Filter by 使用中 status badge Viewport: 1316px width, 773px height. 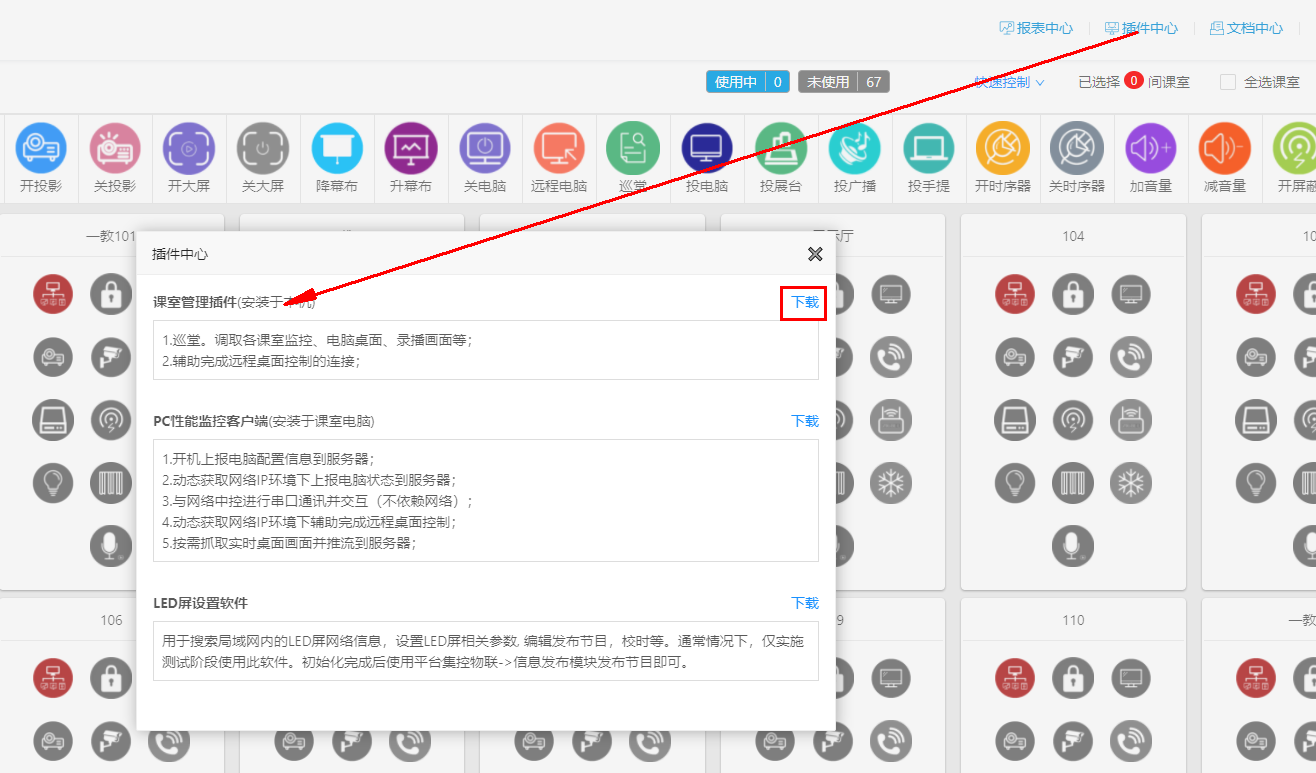point(748,82)
